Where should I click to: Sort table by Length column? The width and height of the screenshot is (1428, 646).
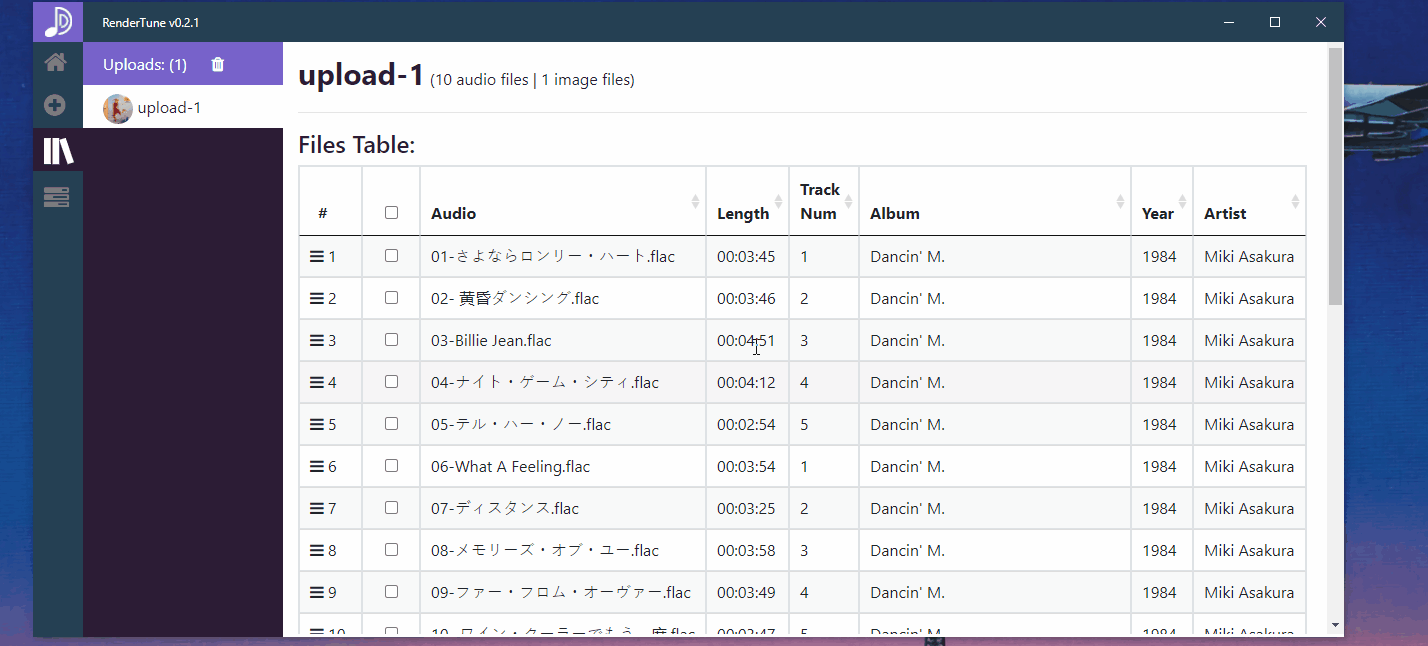click(747, 201)
